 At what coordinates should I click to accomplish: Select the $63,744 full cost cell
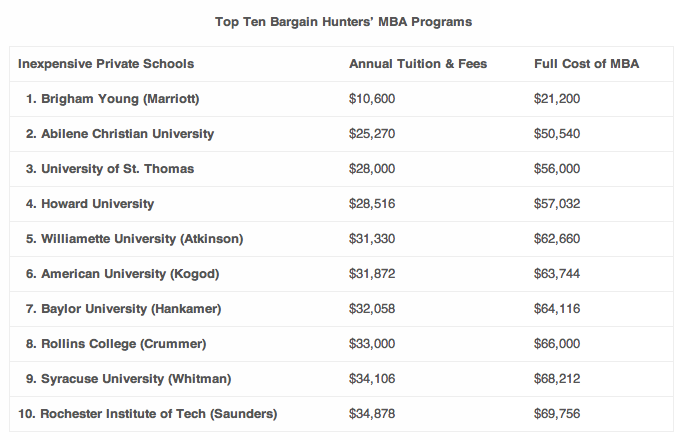click(557, 274)
